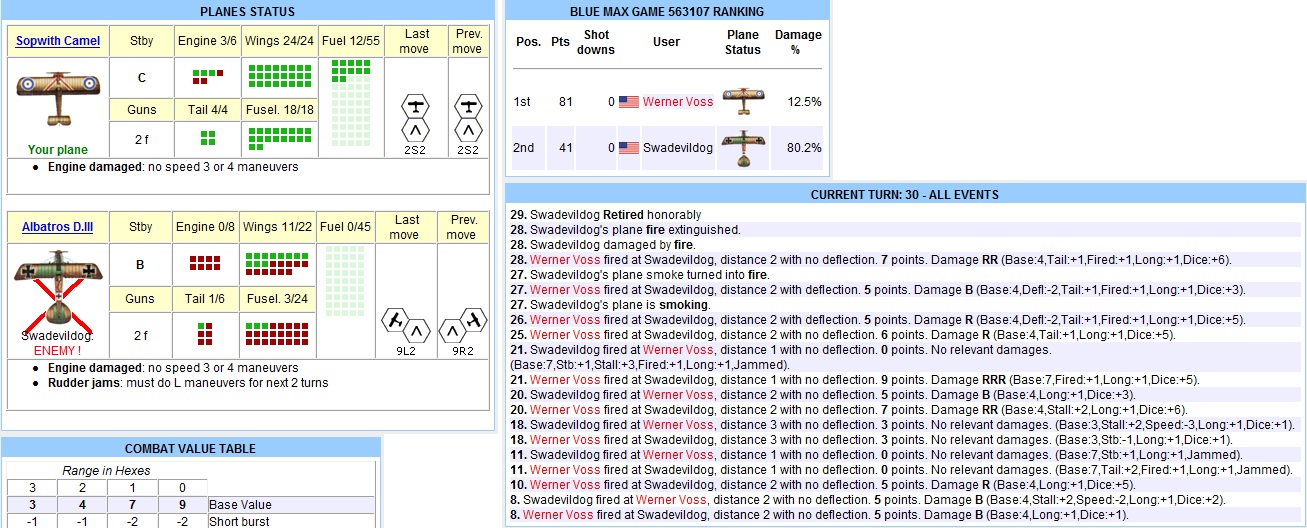Click the 'Fusel. 3/24' label
The height and width of the screenshot is (528, 1307).
tap(276, 298)
